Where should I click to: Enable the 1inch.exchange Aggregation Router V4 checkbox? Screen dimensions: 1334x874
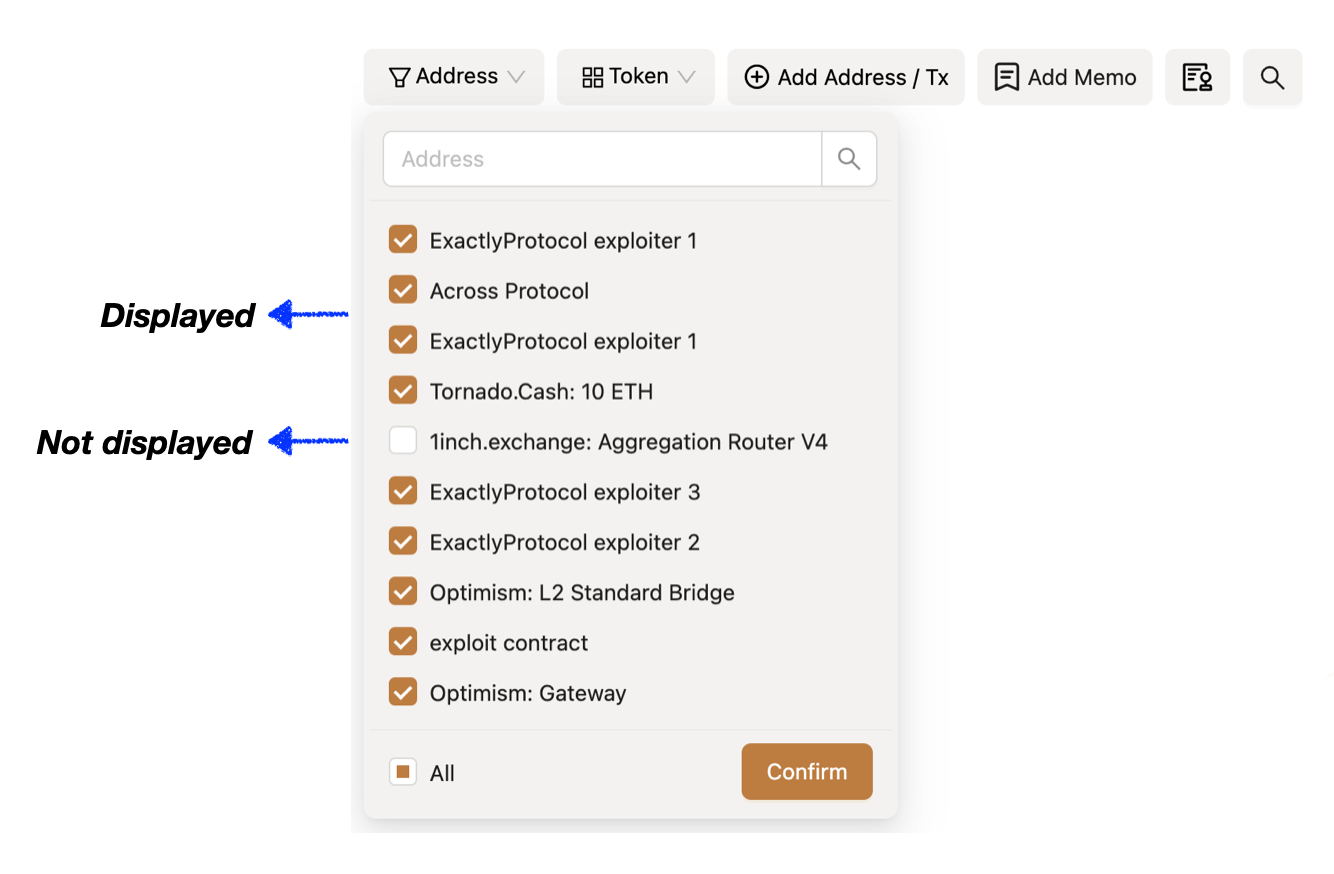click(x=403, y=441)
